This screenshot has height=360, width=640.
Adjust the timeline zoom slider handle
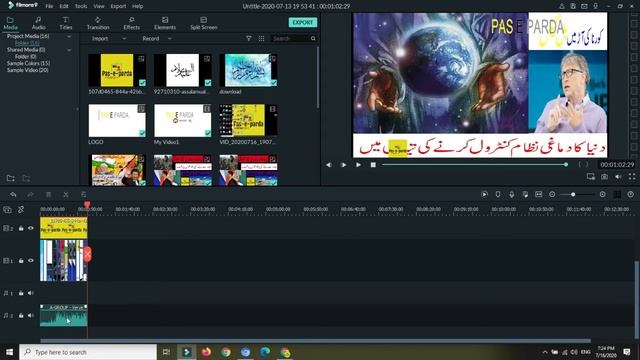click(573, 195)
